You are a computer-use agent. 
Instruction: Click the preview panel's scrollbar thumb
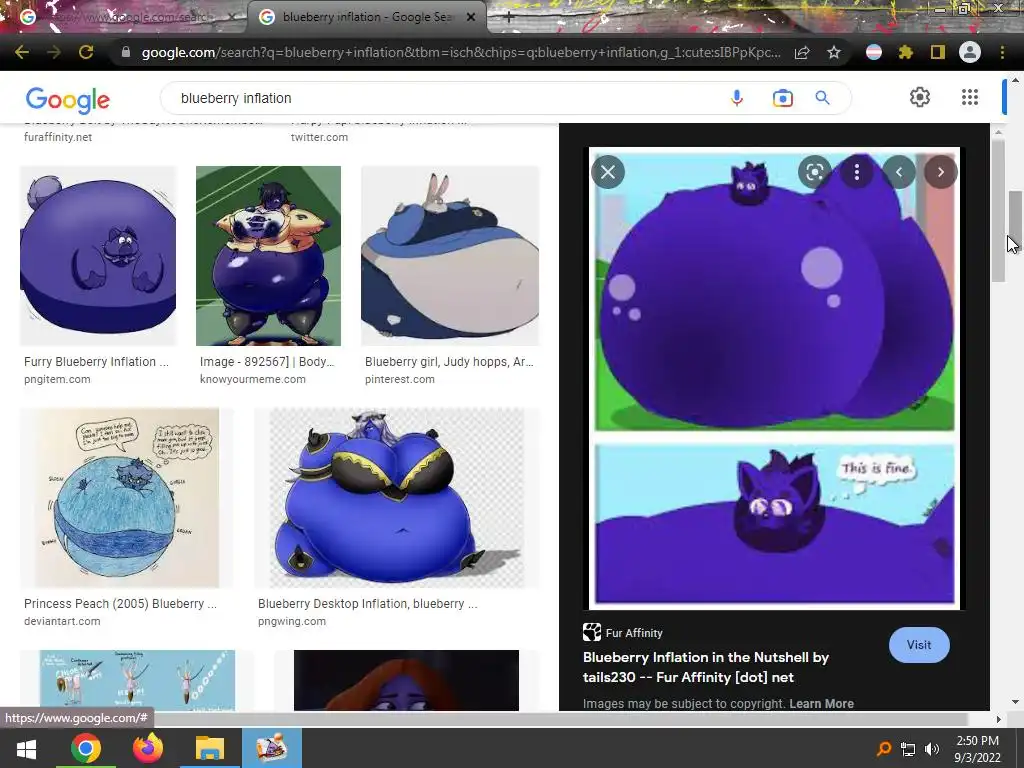998,210
